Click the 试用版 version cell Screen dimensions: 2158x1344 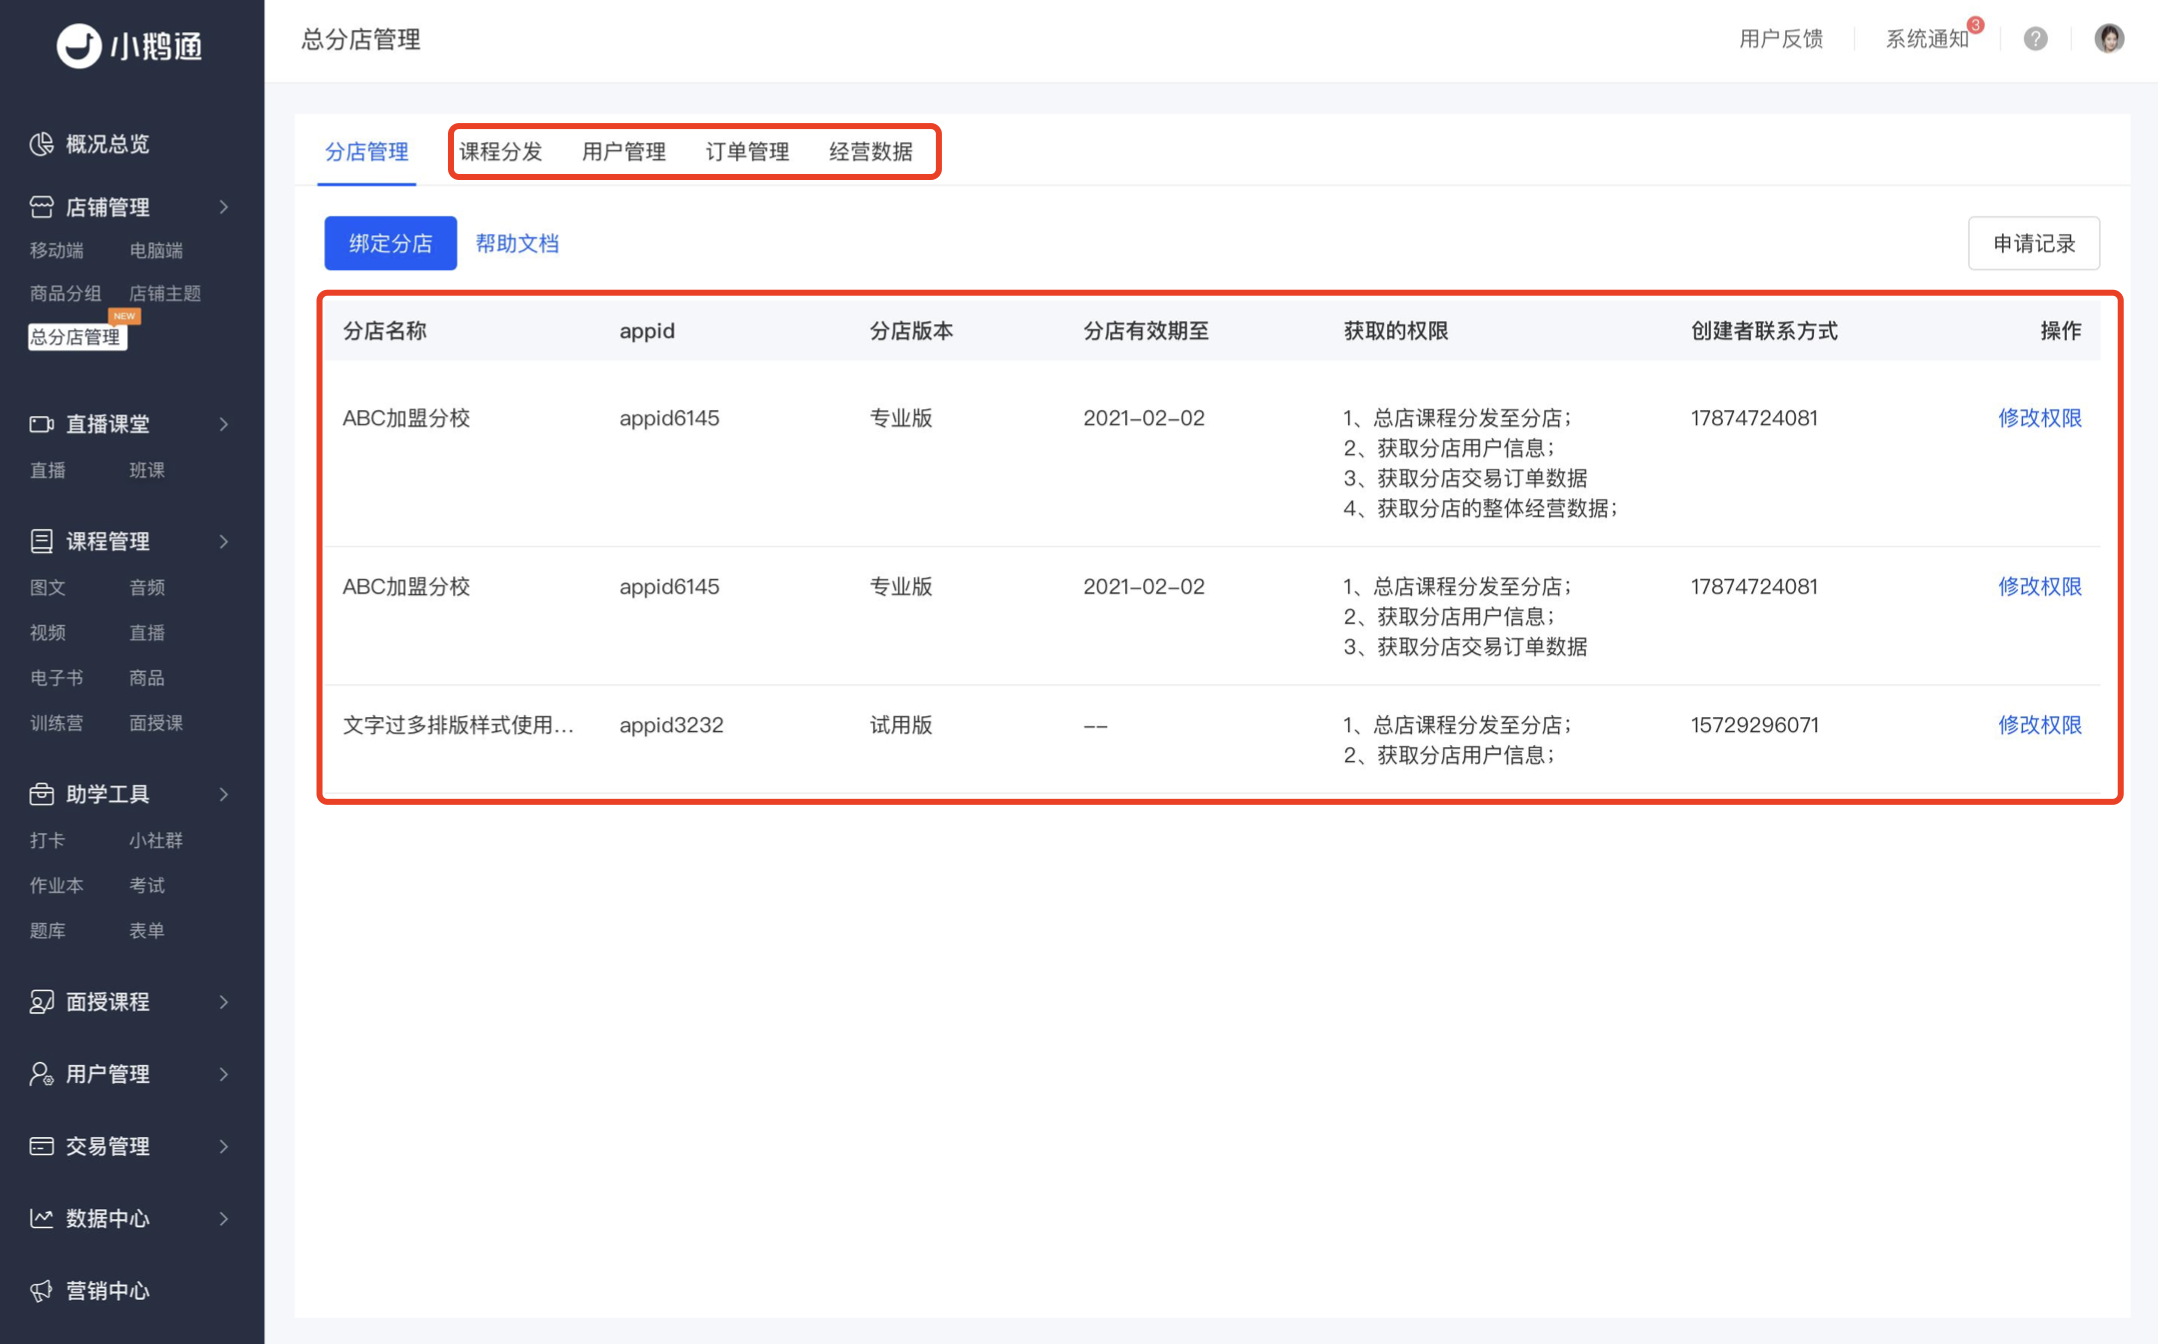pyautogui.click(x=901, y=725)
